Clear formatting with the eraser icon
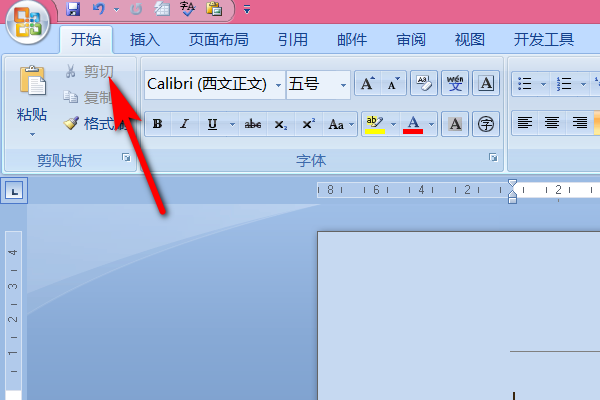600x400 pixels. tap(424, 83)
